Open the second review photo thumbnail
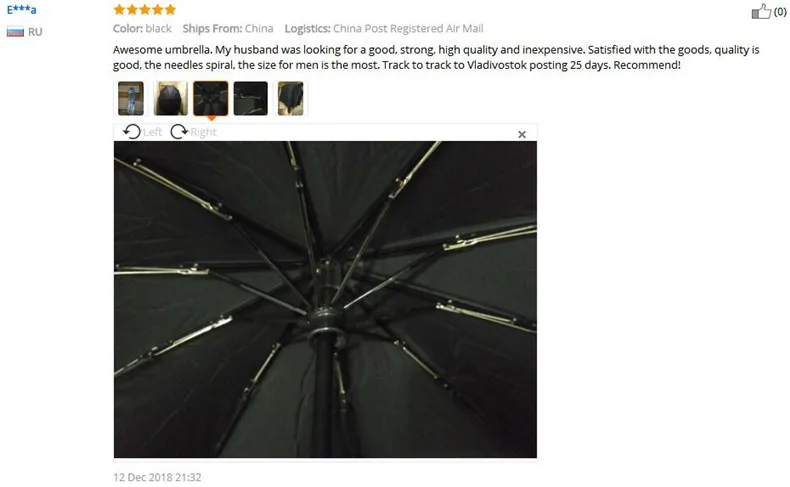The height and width of the screenshot is (487, 790). (171, 98)
